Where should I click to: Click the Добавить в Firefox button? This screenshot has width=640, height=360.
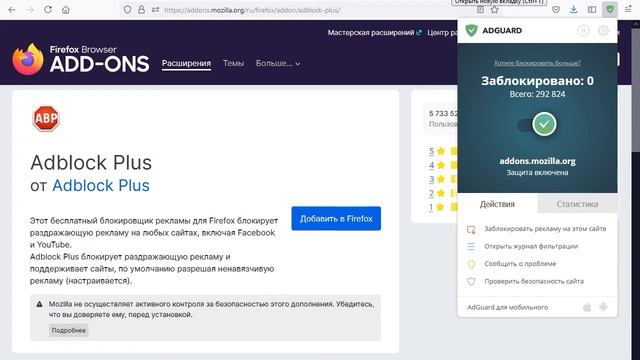(x=336, y=219)
